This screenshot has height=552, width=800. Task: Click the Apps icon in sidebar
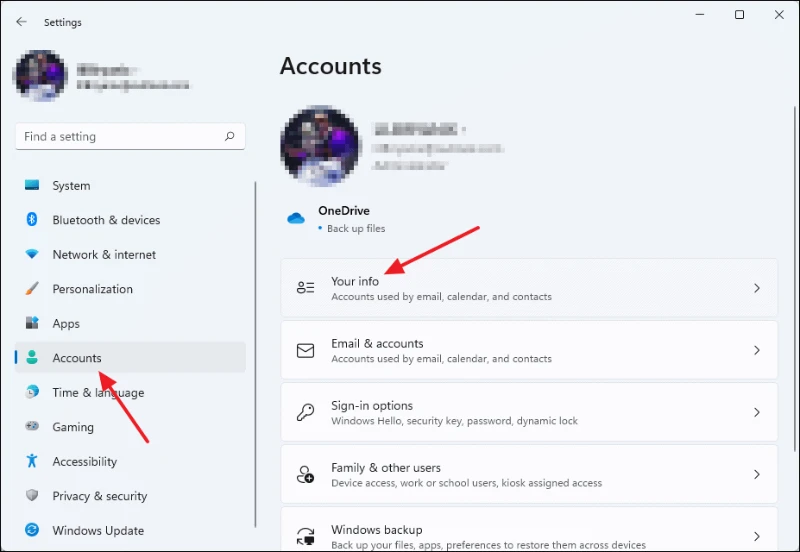32,323
